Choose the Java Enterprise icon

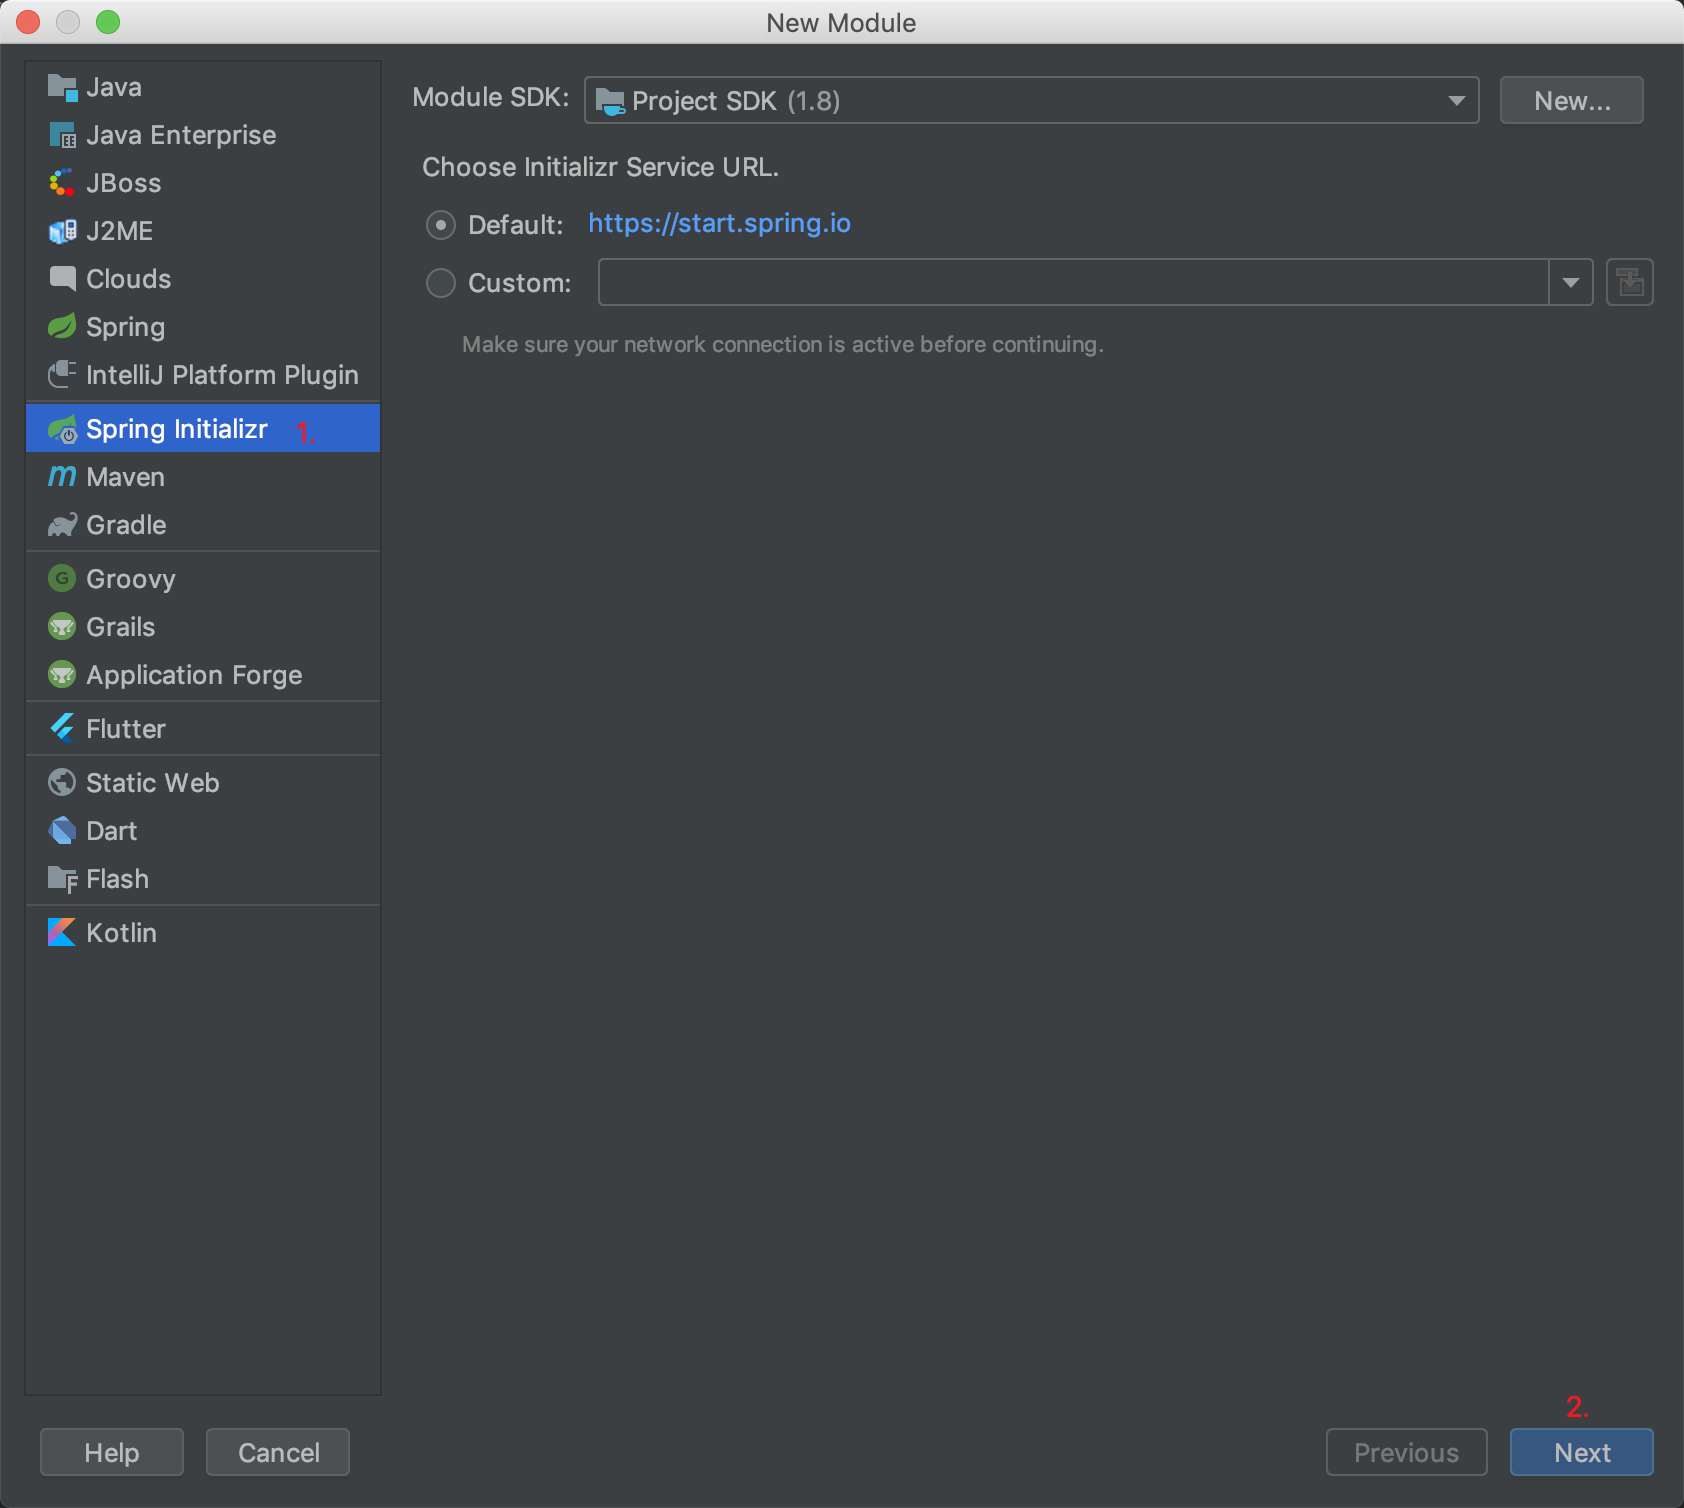[62, 135]
